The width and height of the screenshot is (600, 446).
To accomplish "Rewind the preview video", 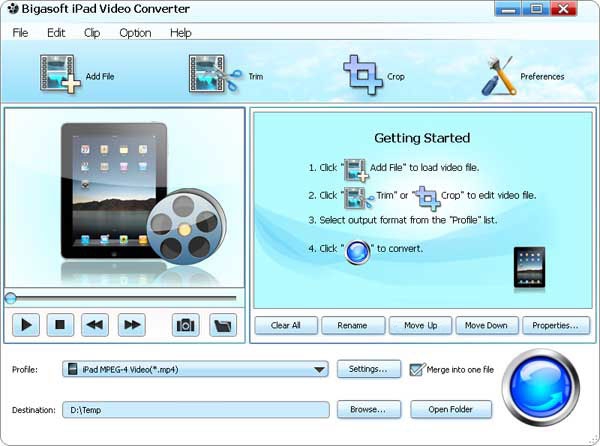I will click(x=95, y=325).
